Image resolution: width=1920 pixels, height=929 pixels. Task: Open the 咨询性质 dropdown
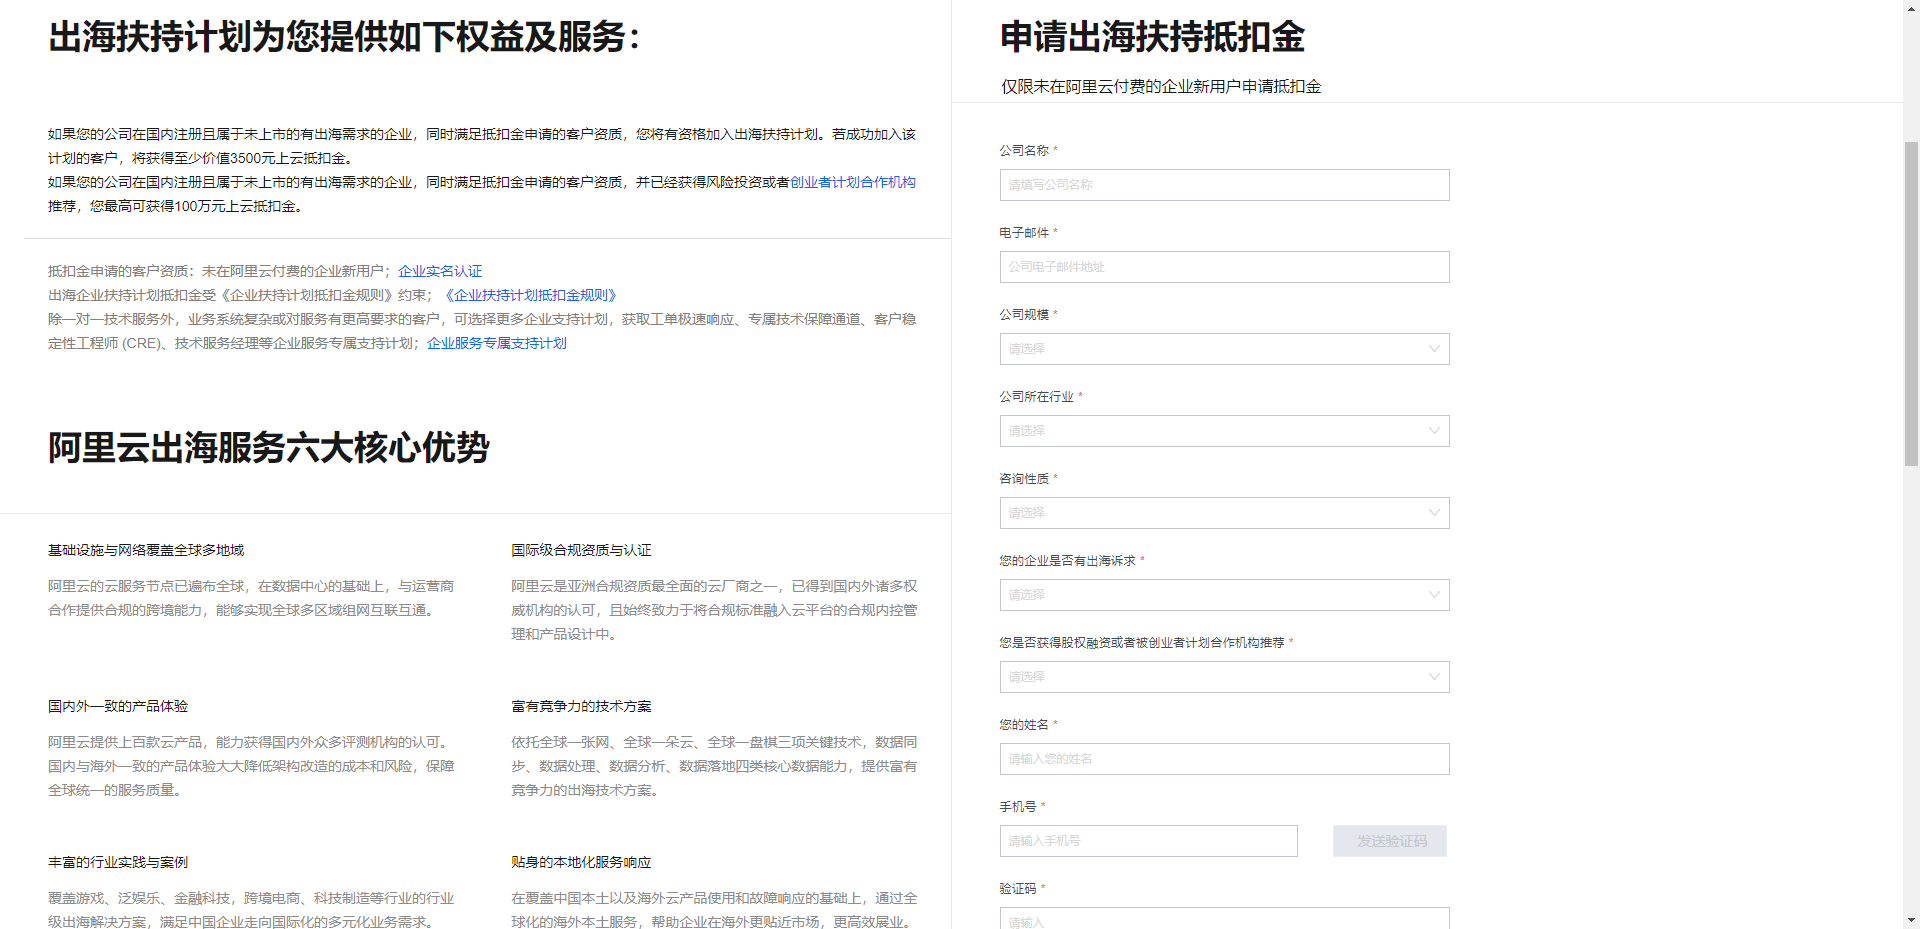1224,513
